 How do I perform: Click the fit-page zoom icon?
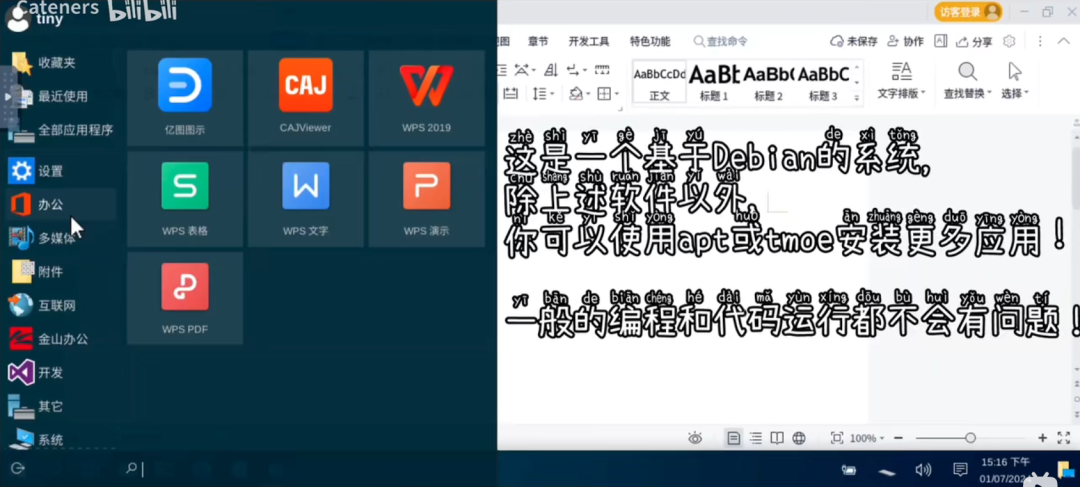[x=837, y=438]
